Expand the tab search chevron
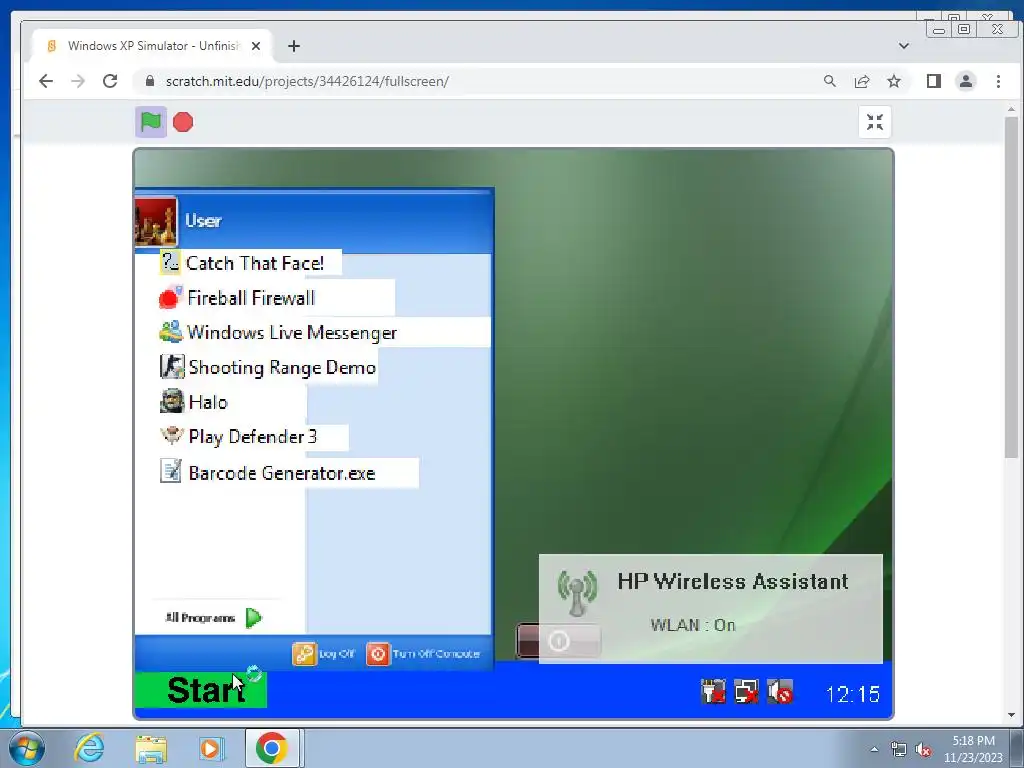The width and height of the screenshot is (1024, 768). [904, 46]
